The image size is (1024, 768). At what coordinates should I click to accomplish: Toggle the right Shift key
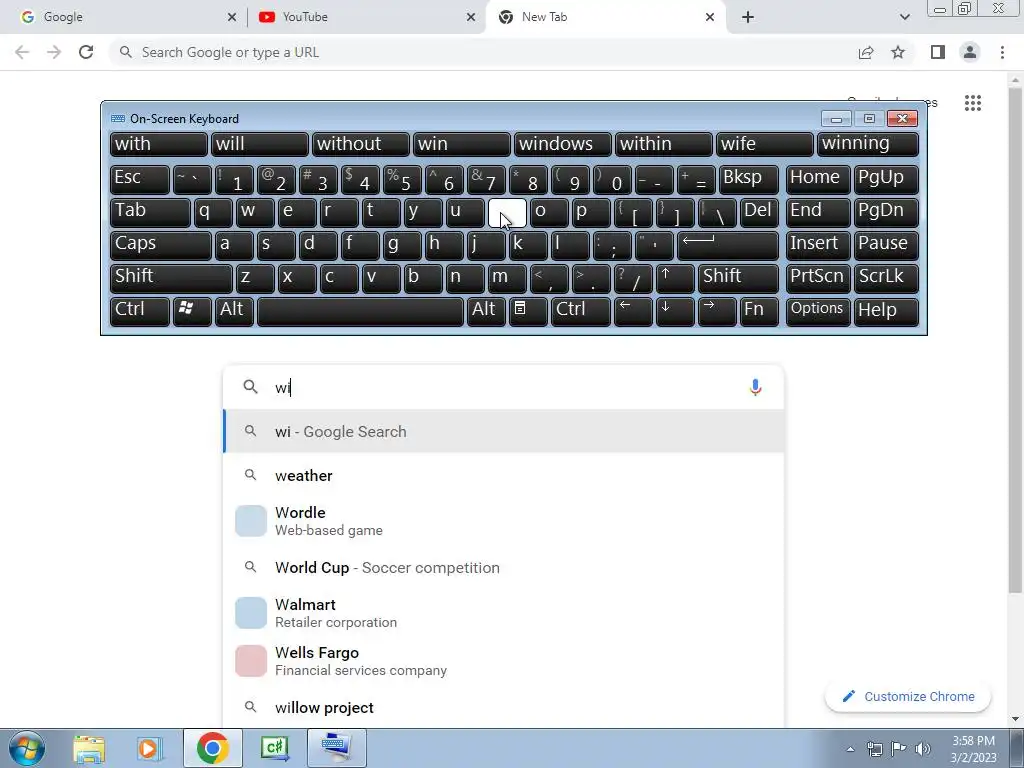tap(738, 278)
